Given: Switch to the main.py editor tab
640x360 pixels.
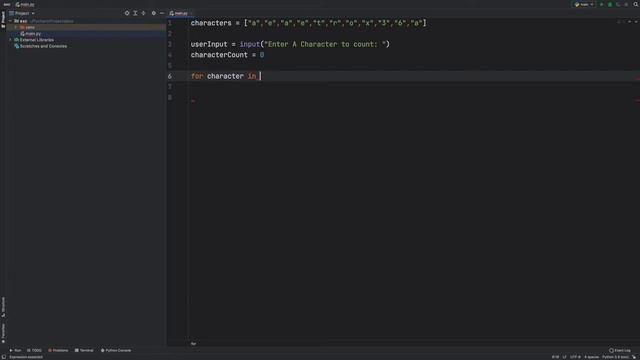Looking at the screenshot, I should 179,13.
